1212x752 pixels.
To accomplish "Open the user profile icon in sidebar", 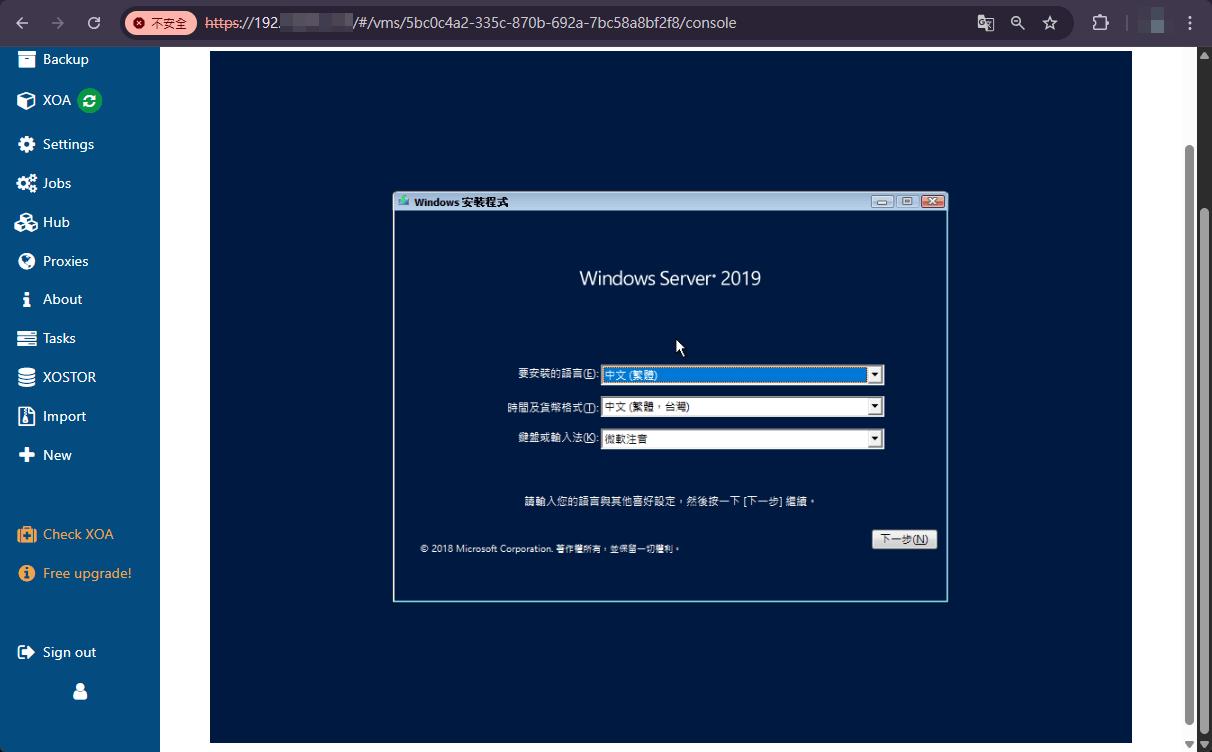I will pos(80,691).
